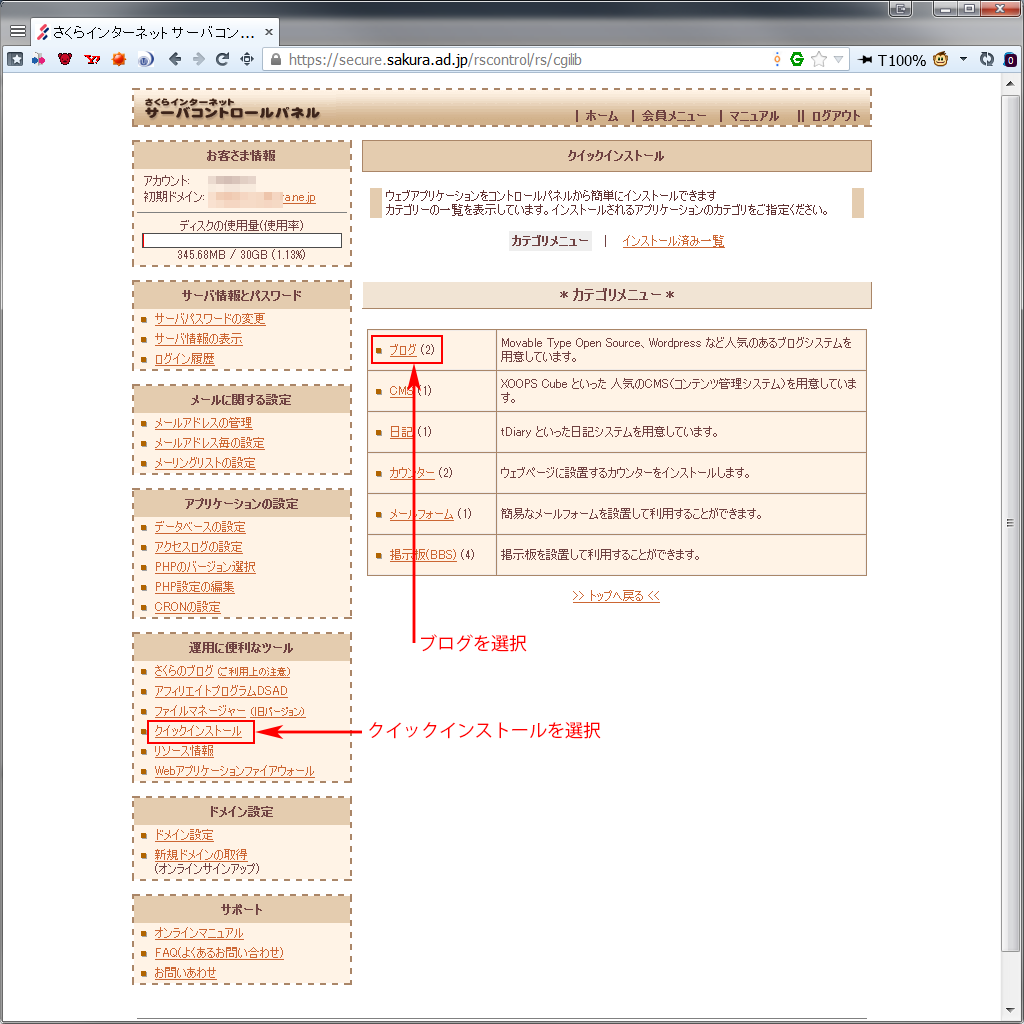Viewport: 1024px width, 1024px height.
Task: Open the インストール済み一覧 link
Action: click(673, 241)
